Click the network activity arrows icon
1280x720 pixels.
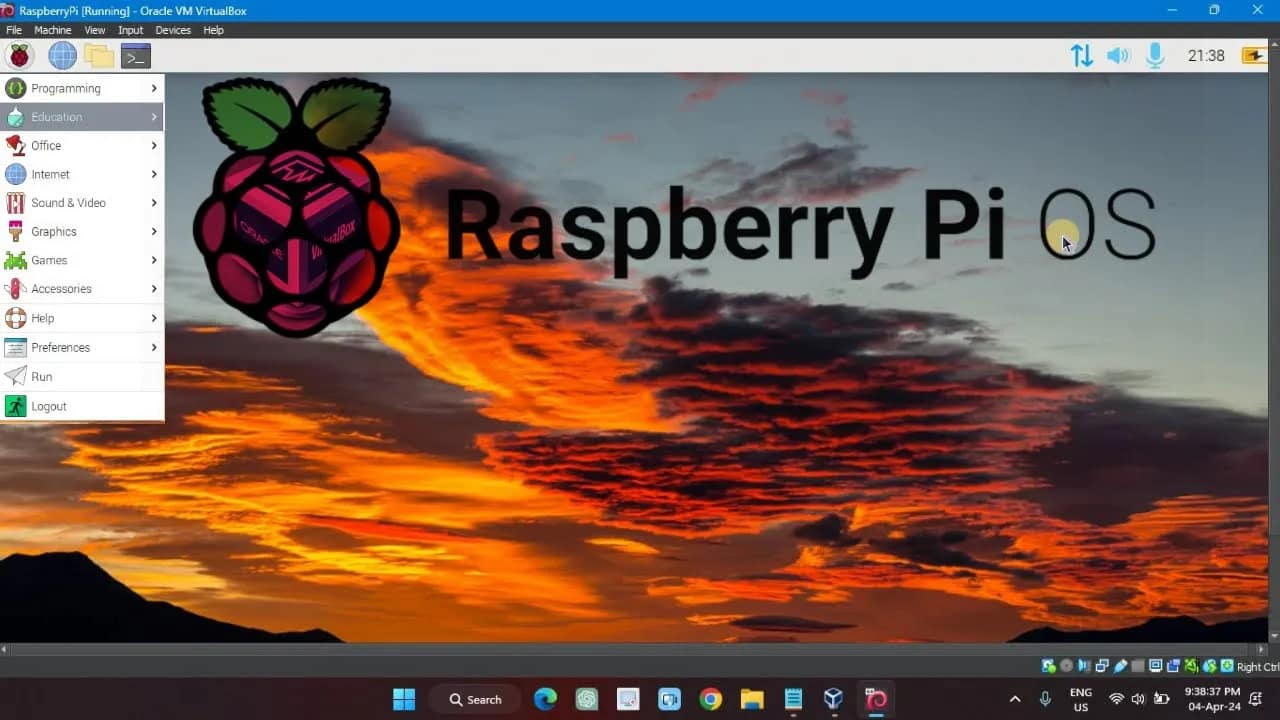(x=1081, y=55)
